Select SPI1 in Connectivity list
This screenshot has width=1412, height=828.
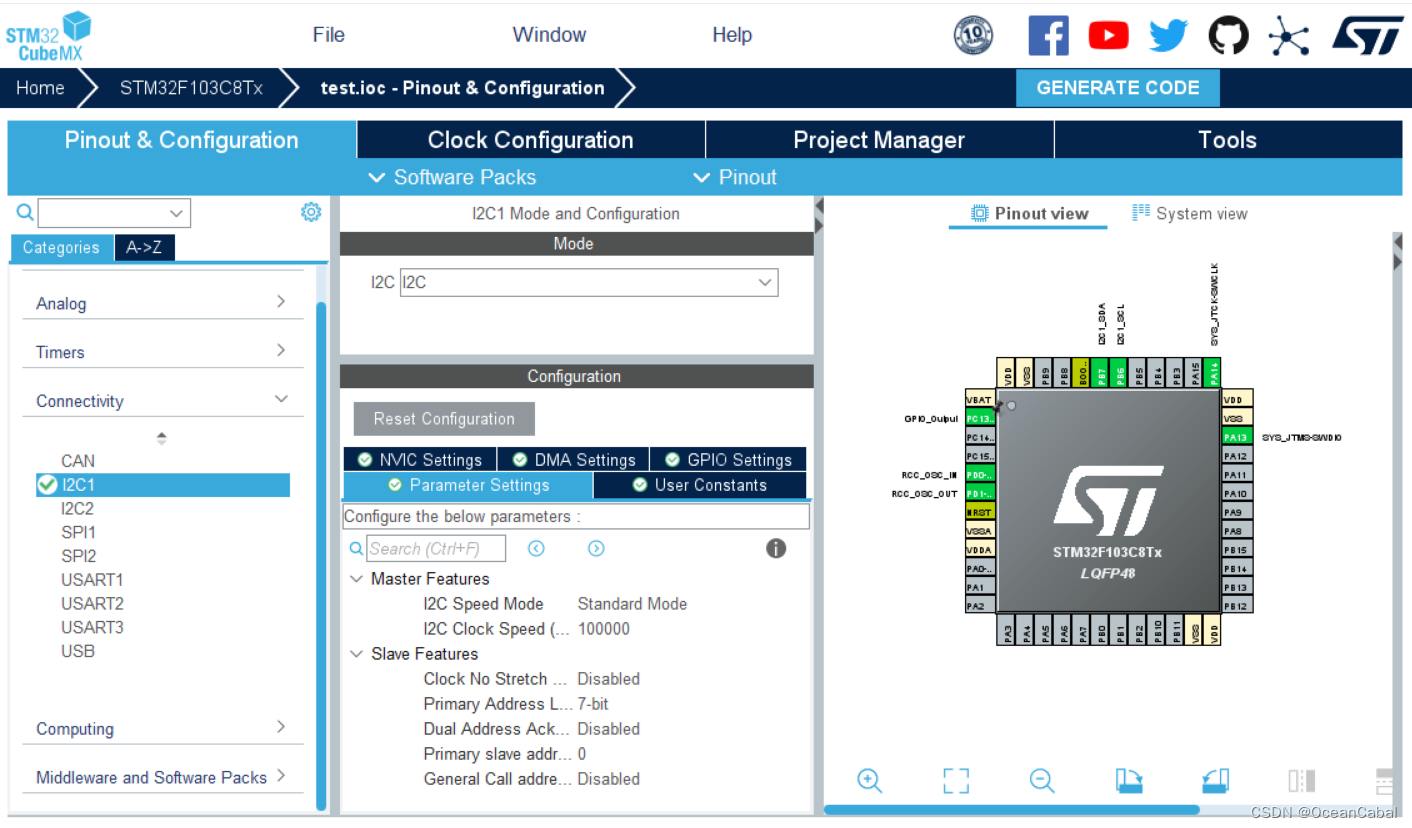[78, 532]
